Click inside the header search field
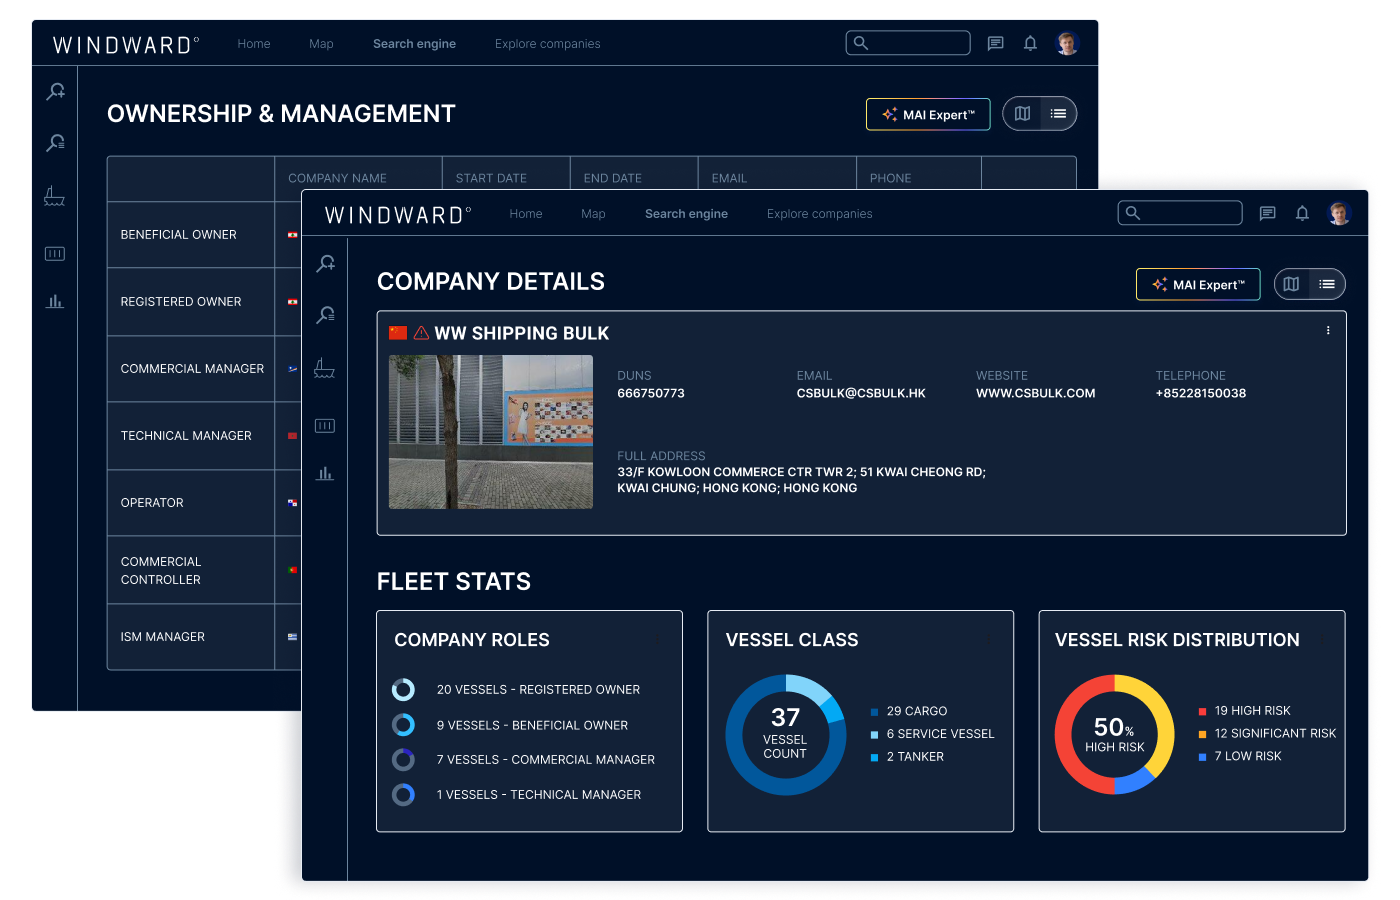The image size is (1400, 900). pos(1180,212)
